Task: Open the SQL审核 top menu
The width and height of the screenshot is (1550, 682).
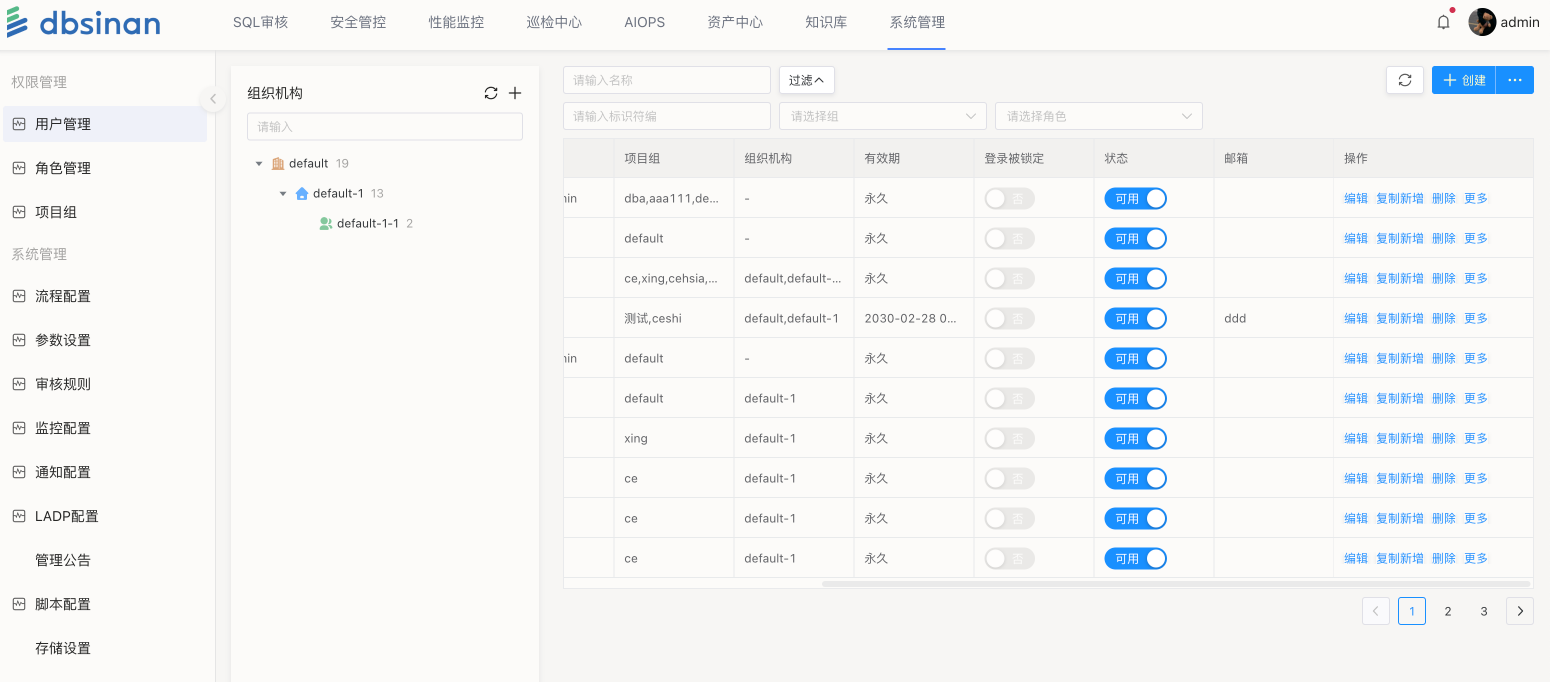Action: (x=260, y=22)
